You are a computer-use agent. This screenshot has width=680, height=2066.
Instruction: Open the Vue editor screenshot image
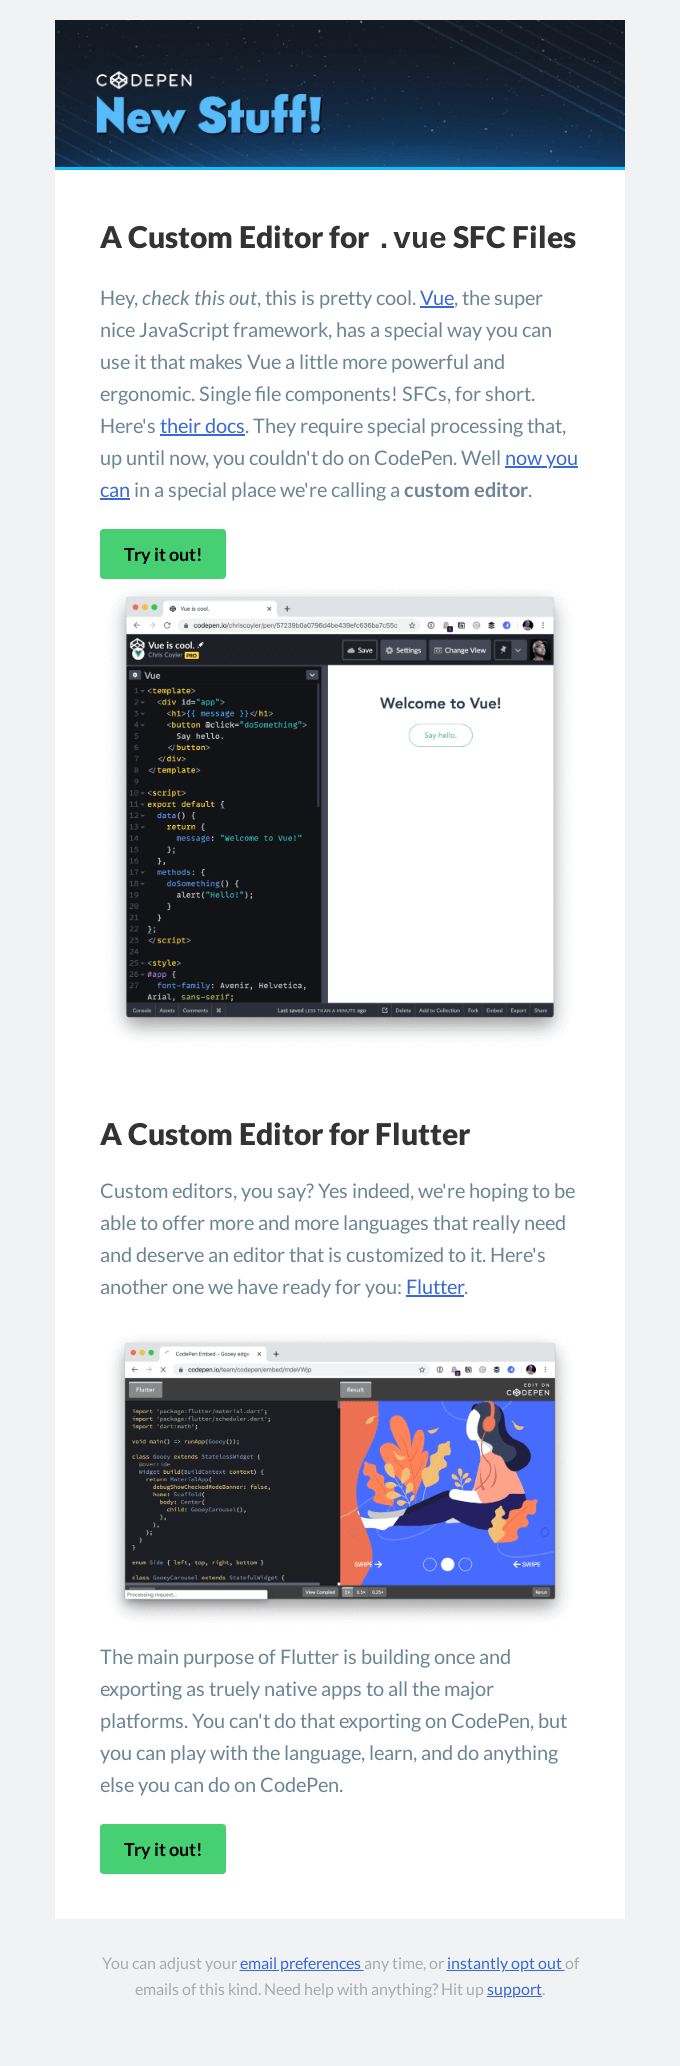tap(340, 807)
